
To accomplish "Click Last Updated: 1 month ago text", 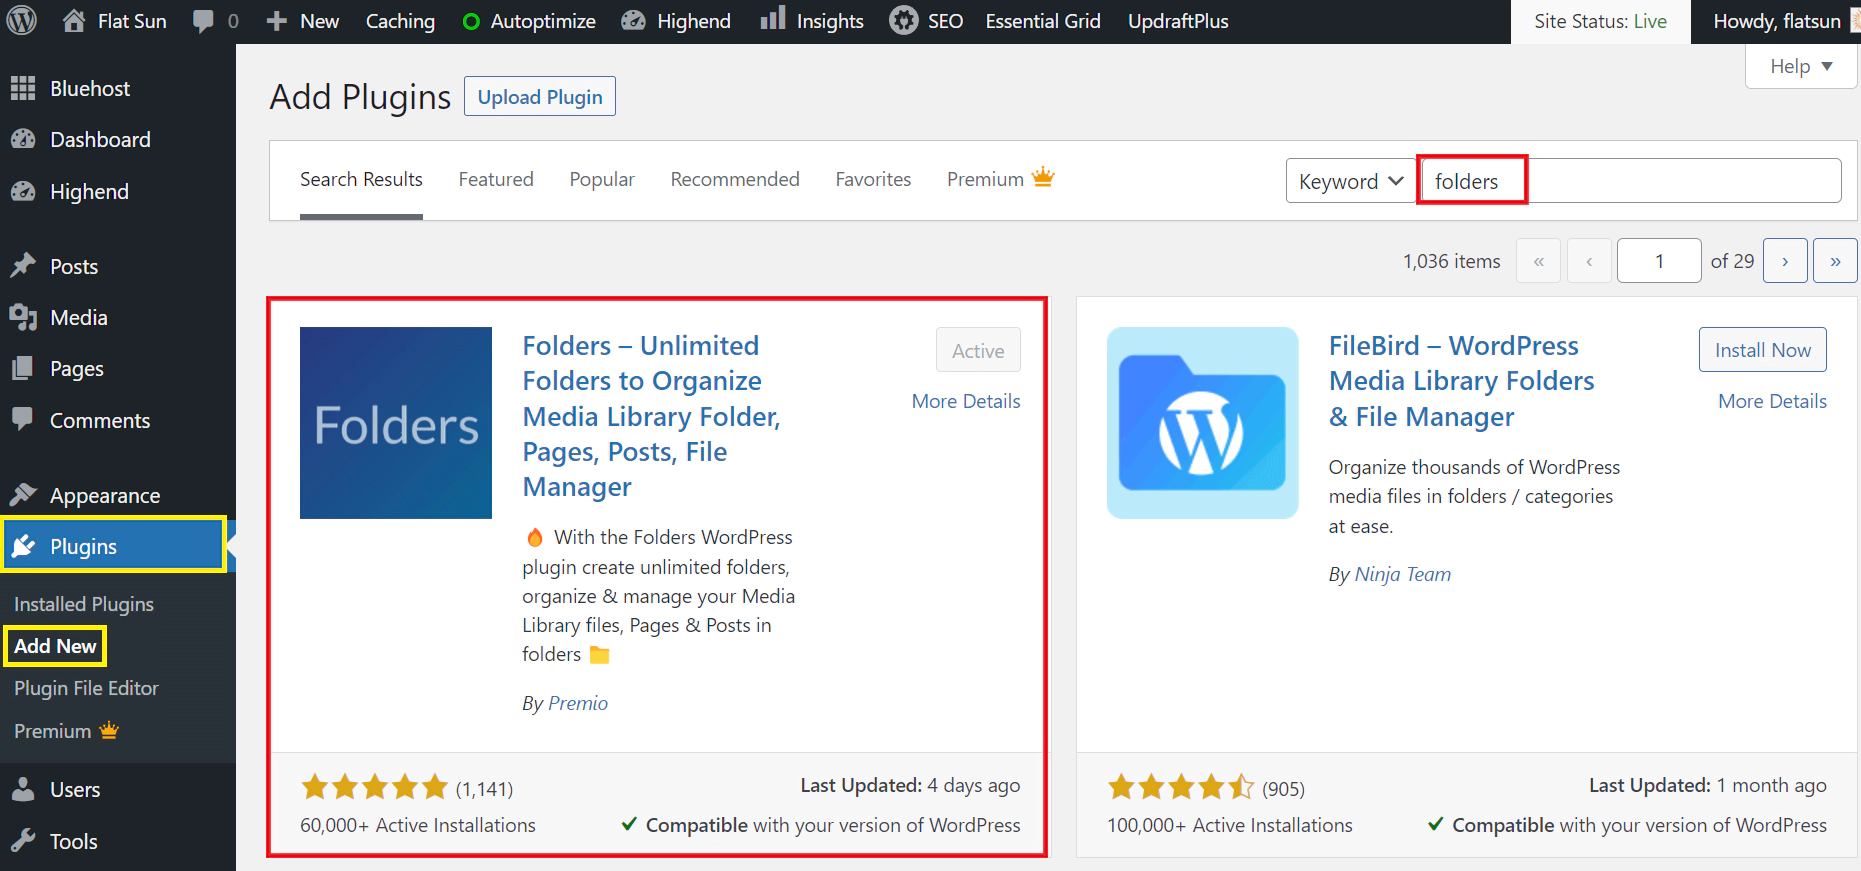I will [1708, 785].
